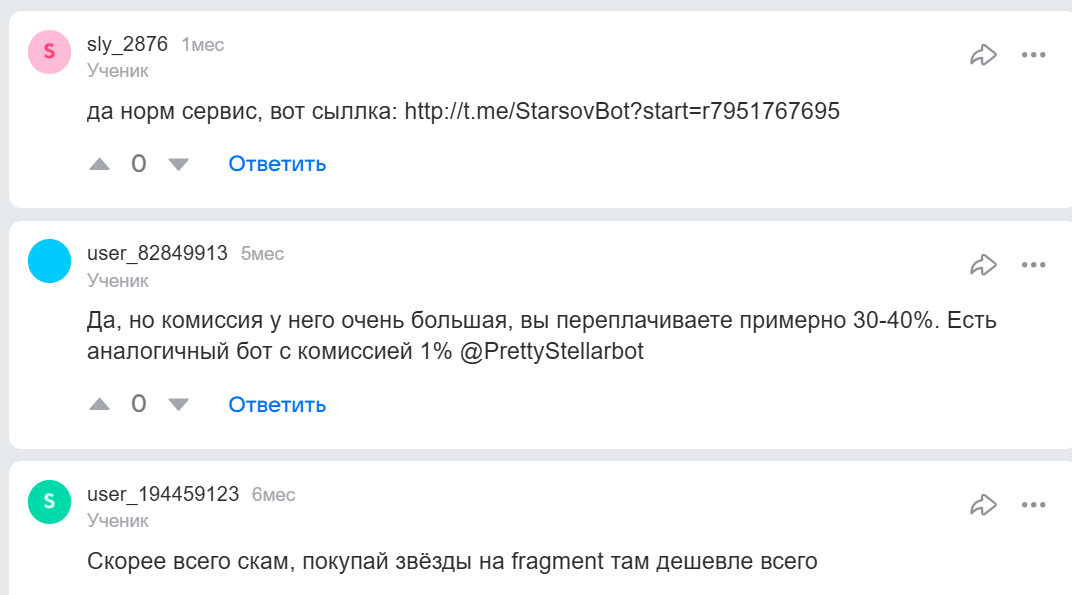Click the 5мес timestamp on user_82849913's comment

click(x=262, y=255)
